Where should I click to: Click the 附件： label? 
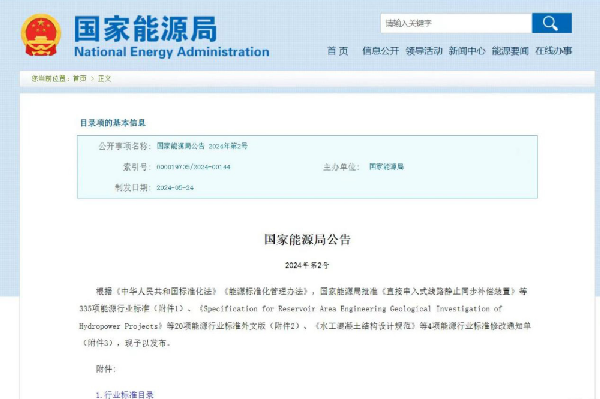point(106,369)
